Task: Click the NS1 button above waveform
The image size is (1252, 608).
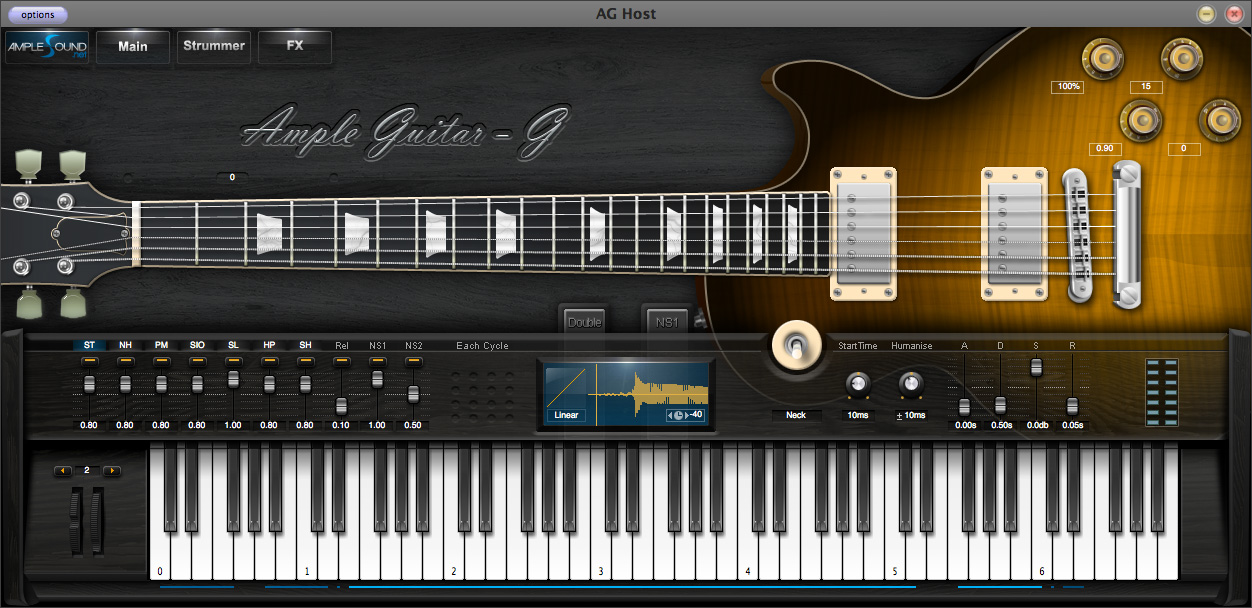Action: click(x=666, y=322)
